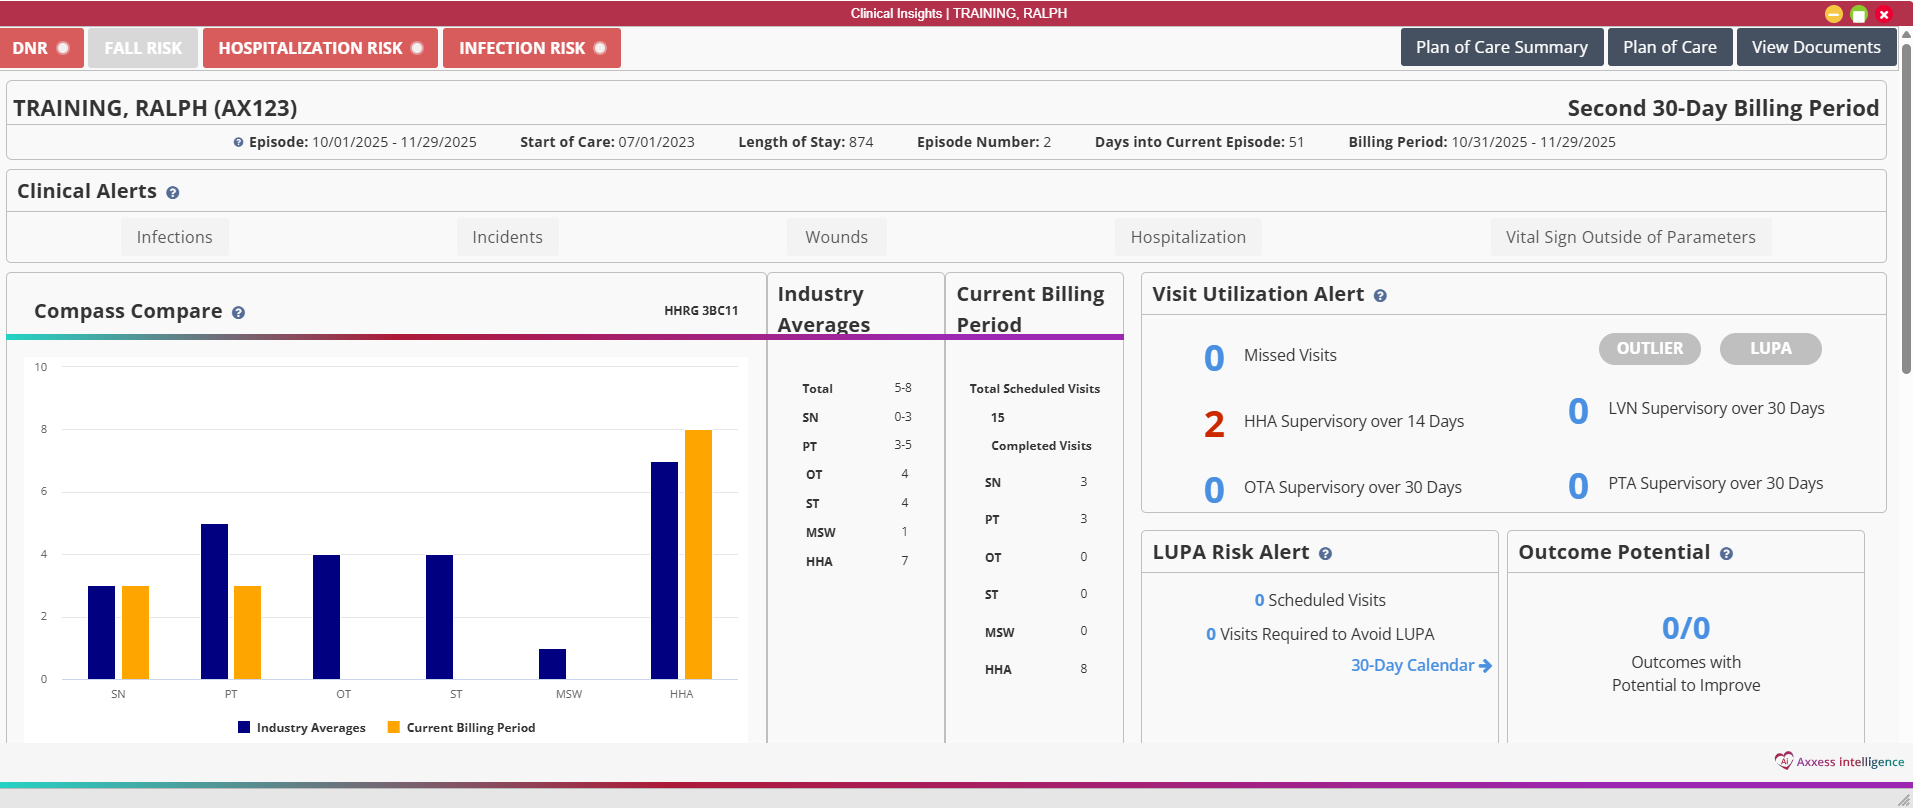
Task: Open the Compass Compare help icon
Action: coord(238,313)
